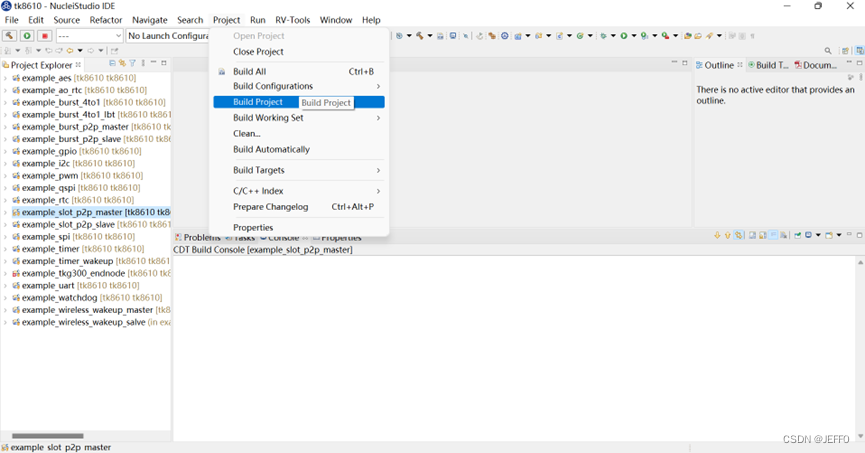This screenshot has width=865, height=453.
Task: Open the launch mode combo box
Action: point(89,35)
